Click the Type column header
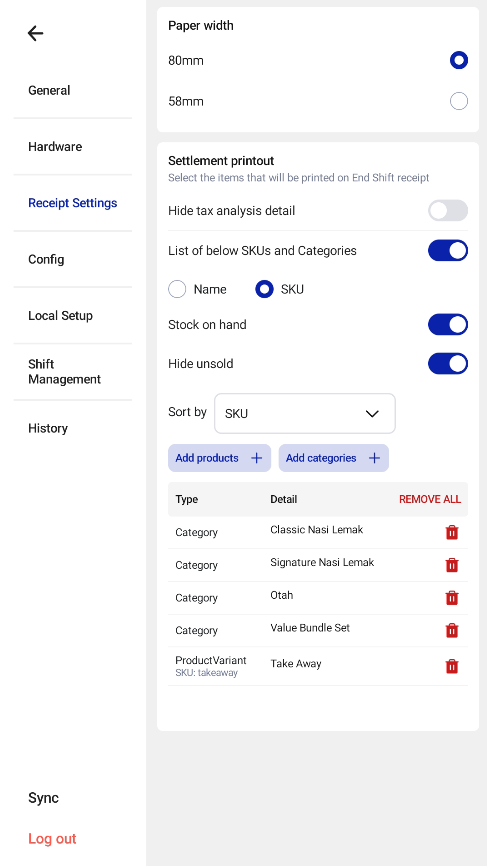The width and height of the screenshot is (487, 866). click(187, 499)
